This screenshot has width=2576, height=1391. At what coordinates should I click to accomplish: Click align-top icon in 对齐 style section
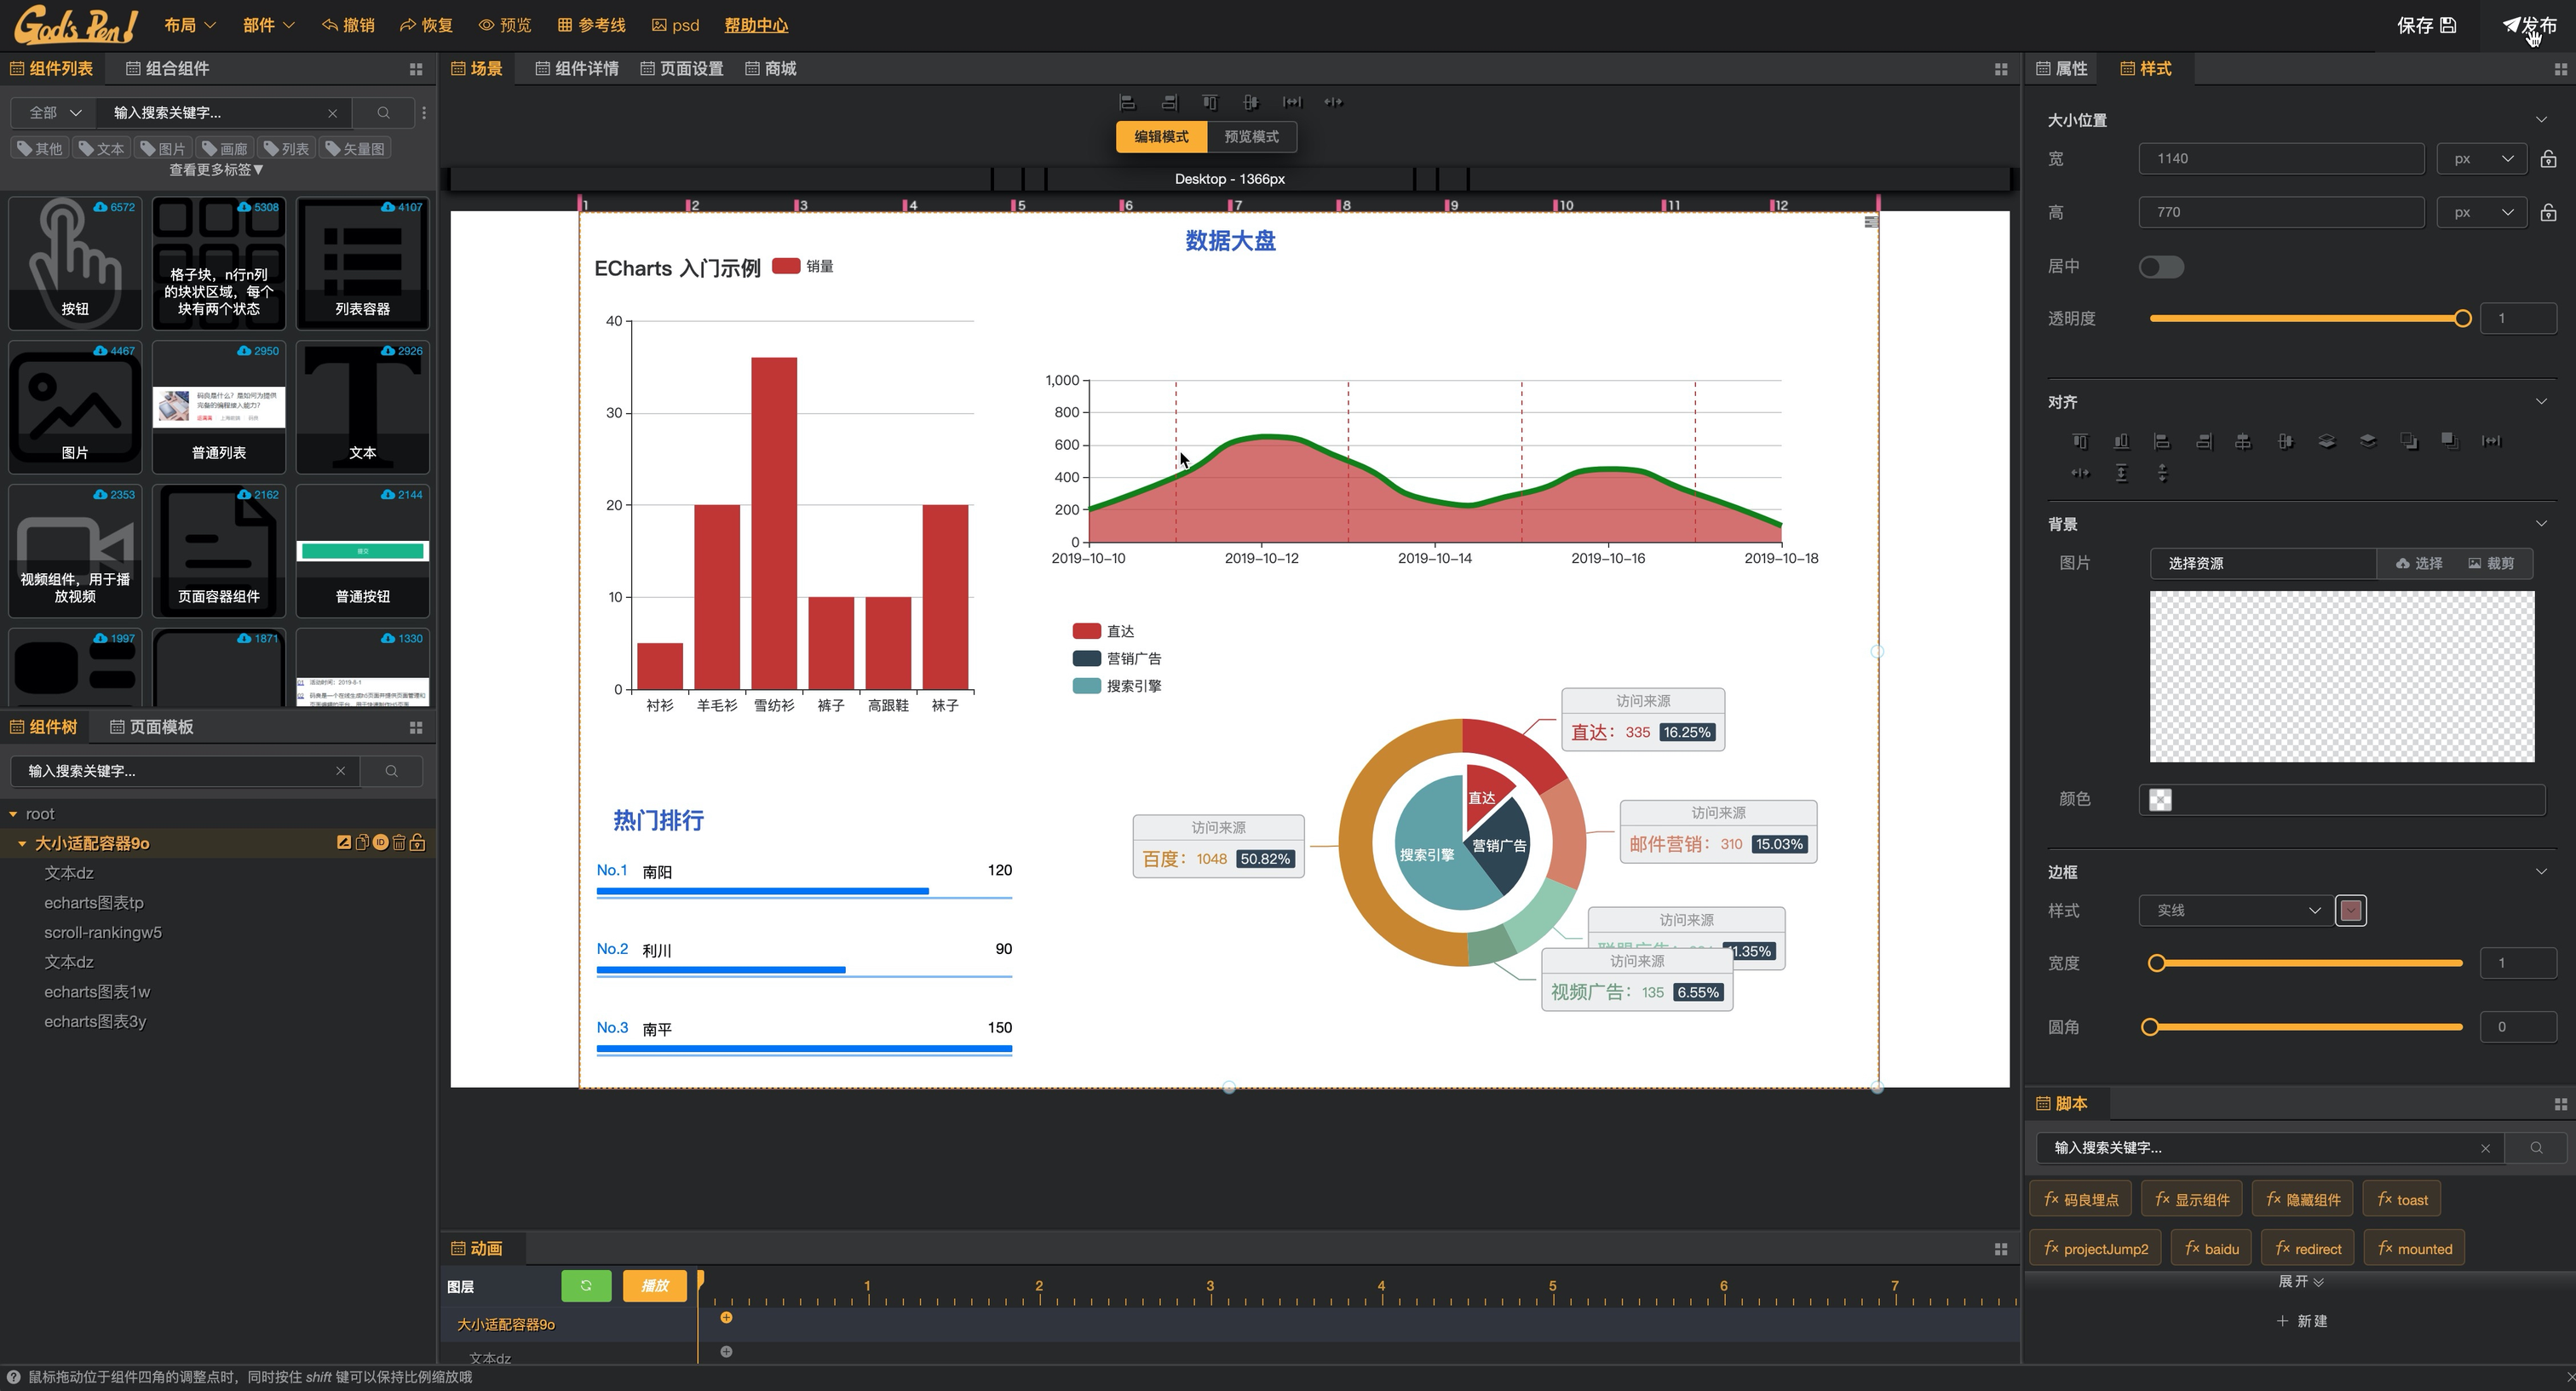coord(2080,441)
